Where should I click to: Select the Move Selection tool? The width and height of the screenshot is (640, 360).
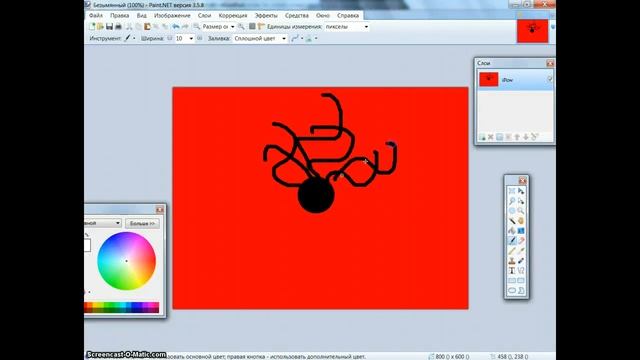coord(521,201)
